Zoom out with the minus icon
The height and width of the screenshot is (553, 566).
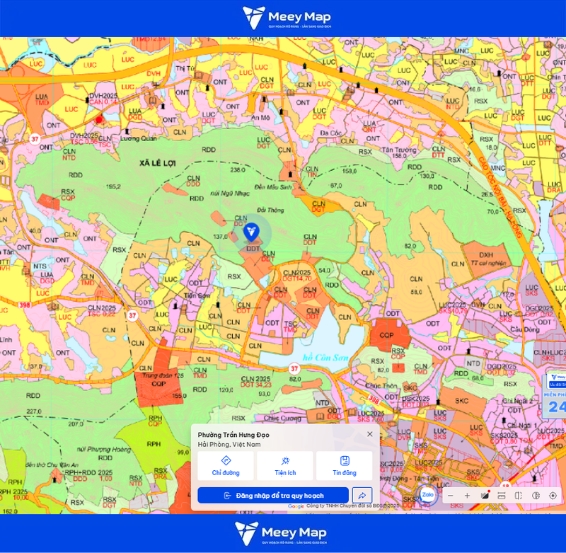[450, 496]
